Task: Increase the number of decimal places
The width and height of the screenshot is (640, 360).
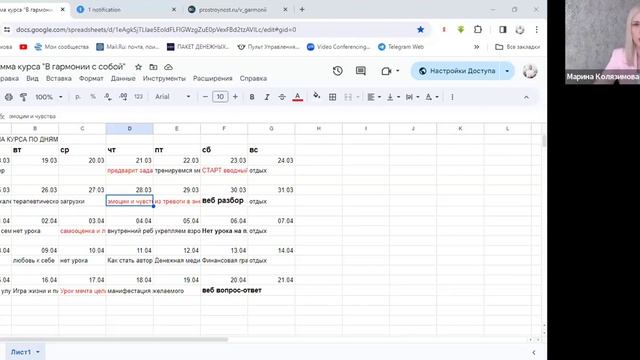Action: (x=123, y=97)
